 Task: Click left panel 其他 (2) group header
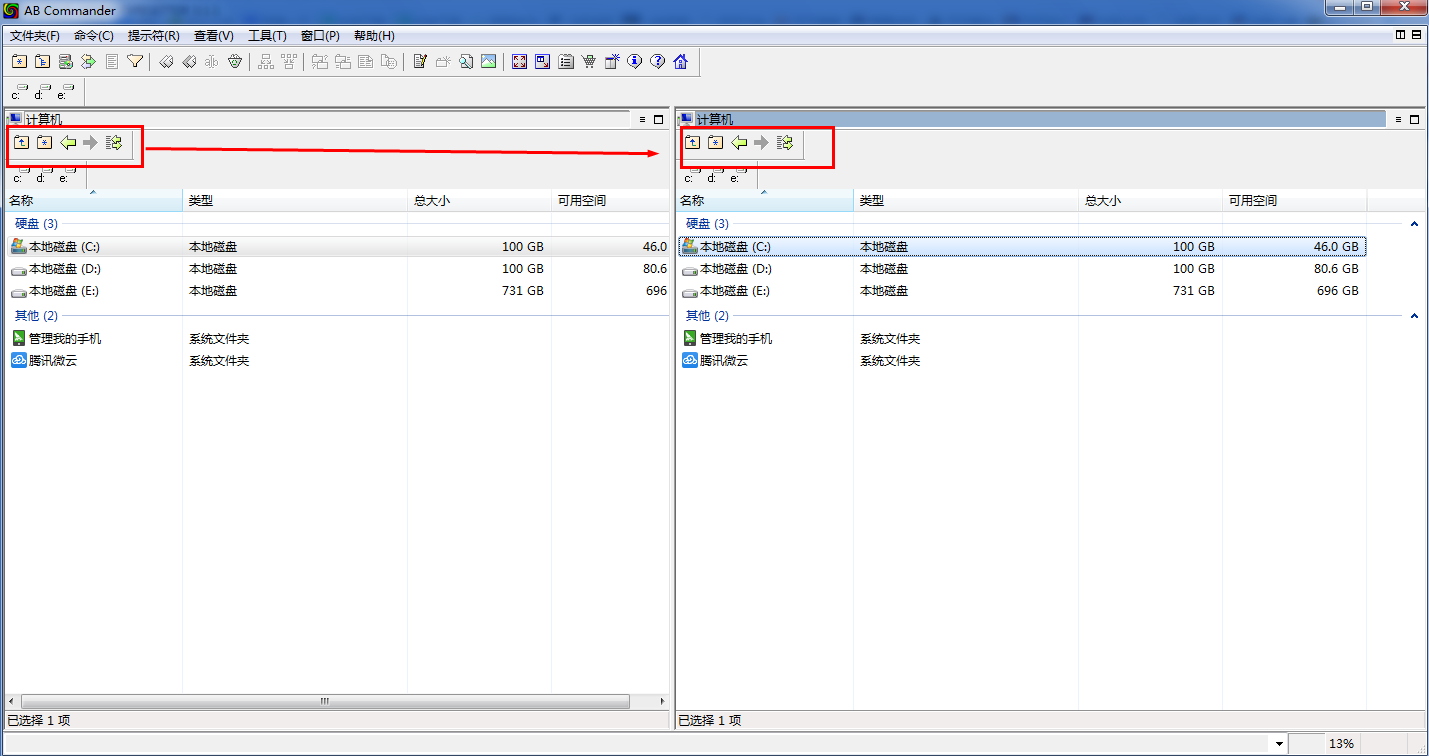pyautogui.click(x=36, y=316)
